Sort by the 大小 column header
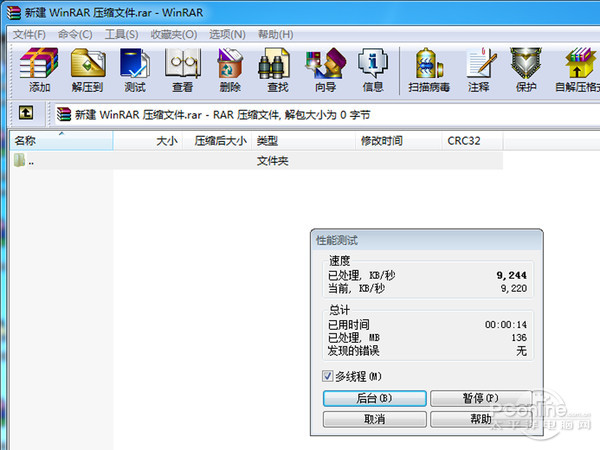Image resolution: width=600 pixels, height=450 pixels. pyautogui.click(x=148, y=141)
